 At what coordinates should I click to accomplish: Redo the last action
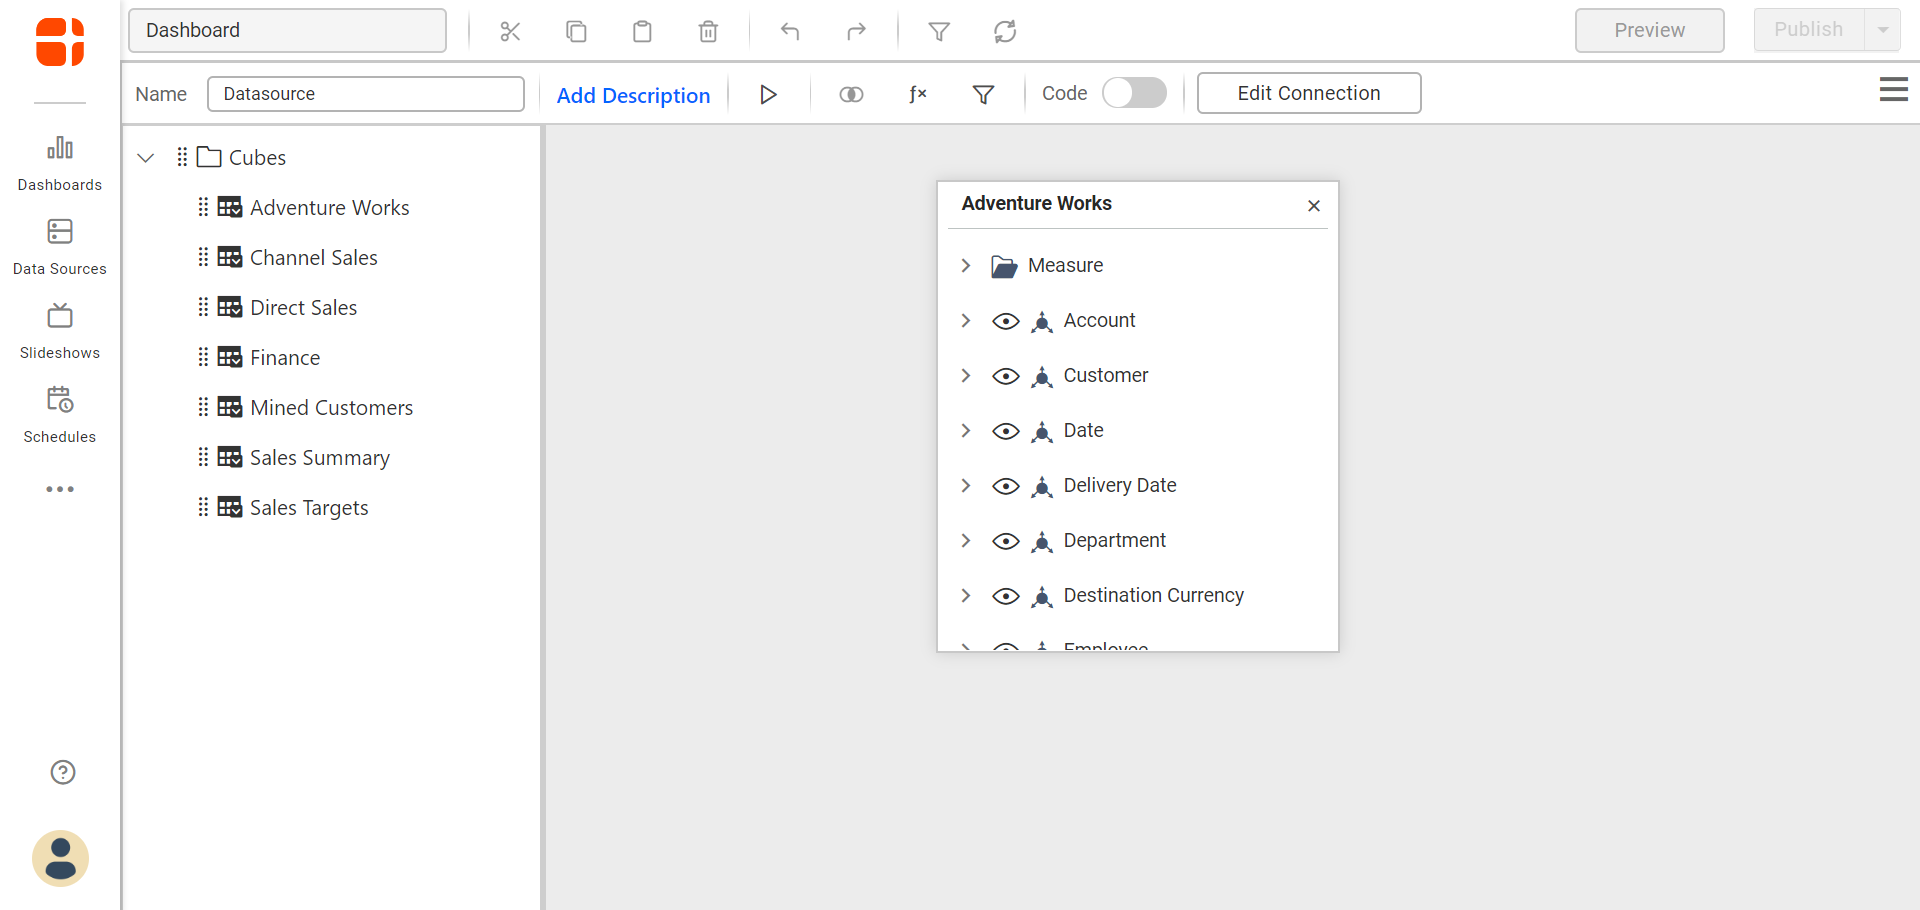tap(856, 32)
